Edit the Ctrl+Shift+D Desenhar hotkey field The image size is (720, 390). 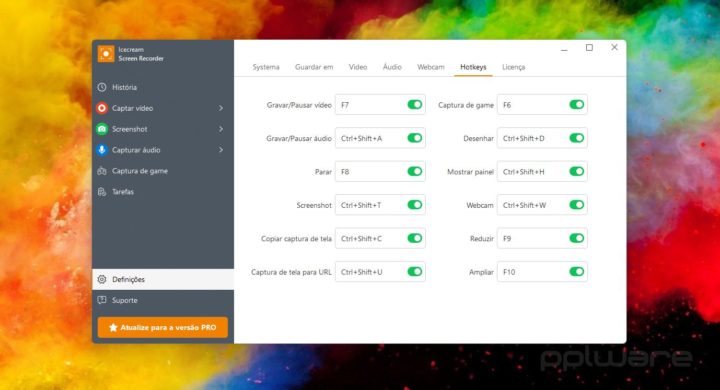[542, 138]
